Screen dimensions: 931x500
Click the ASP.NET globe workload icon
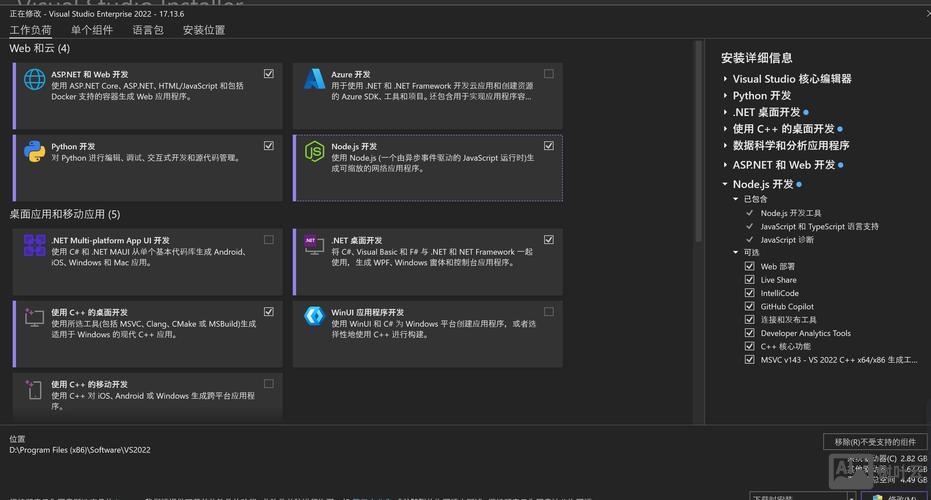tap(34, 80)
